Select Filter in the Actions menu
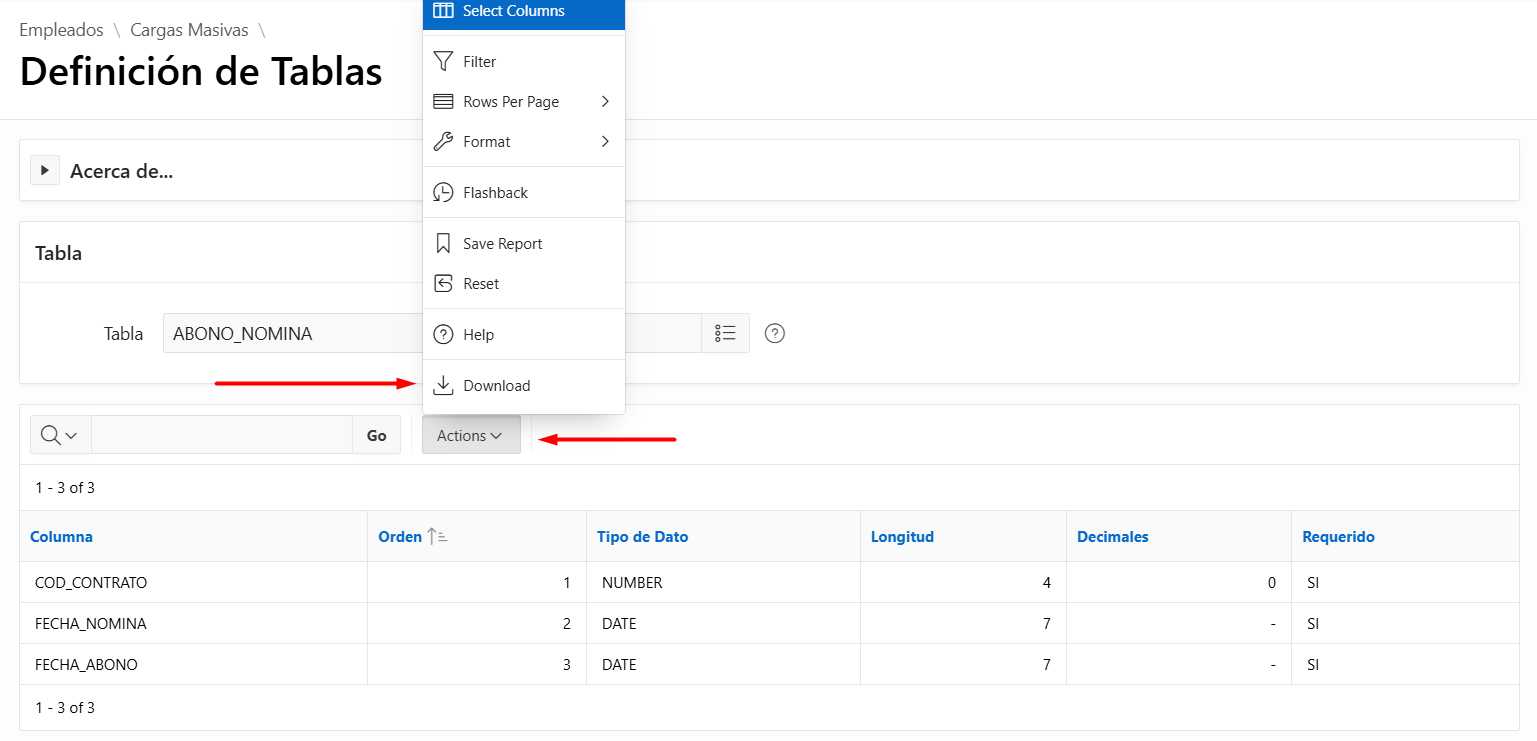This screenshot has height=741, width=1537. pos(480,62)
